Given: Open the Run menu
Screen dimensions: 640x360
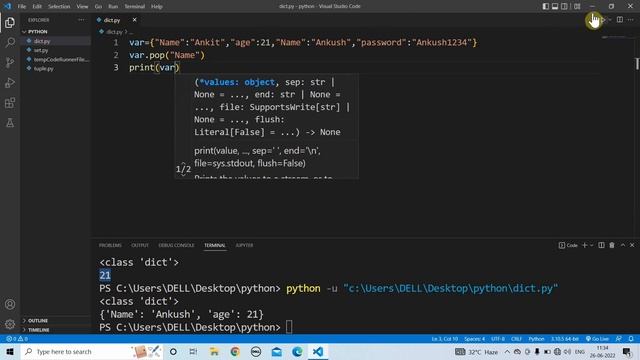Looking at the screenshot, I should click(x=113, y=6).
